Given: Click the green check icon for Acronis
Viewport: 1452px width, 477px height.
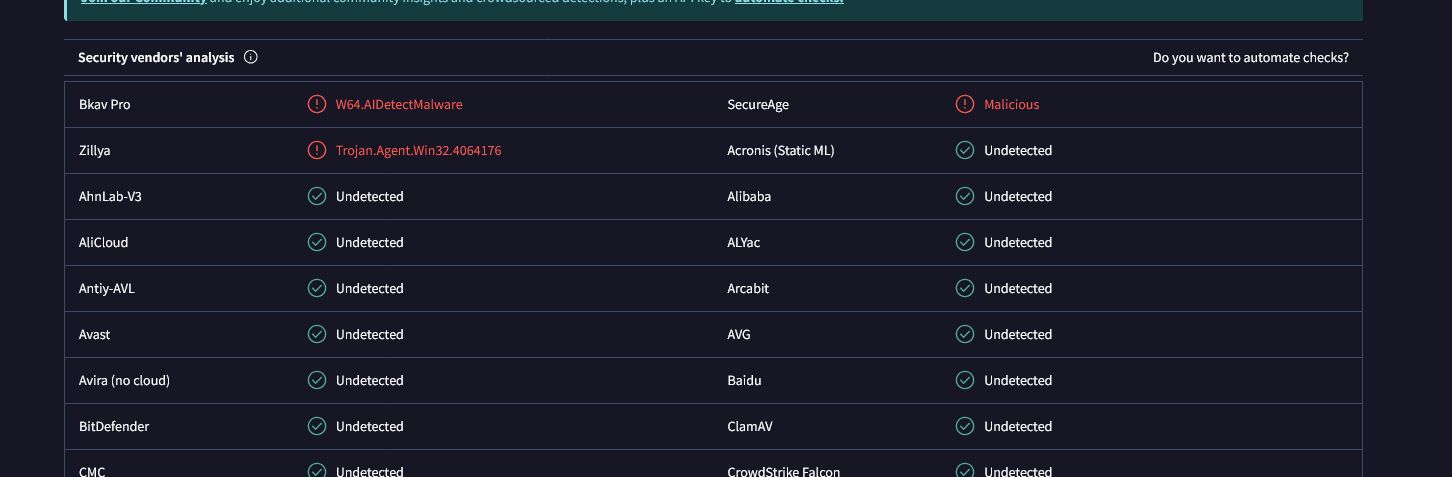Looking at the screenshot, I should 965,150.
